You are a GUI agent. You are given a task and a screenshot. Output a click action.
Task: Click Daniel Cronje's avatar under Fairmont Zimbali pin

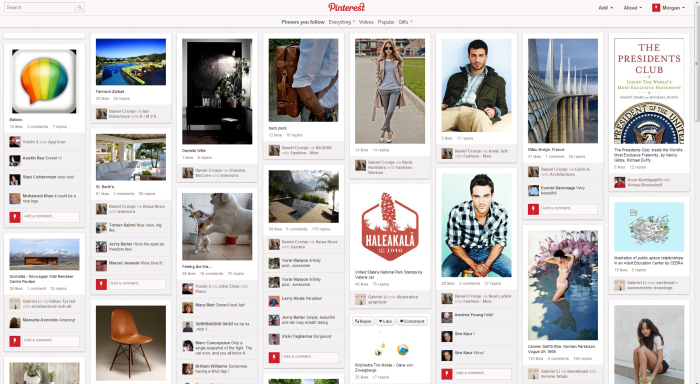(101, 113)
